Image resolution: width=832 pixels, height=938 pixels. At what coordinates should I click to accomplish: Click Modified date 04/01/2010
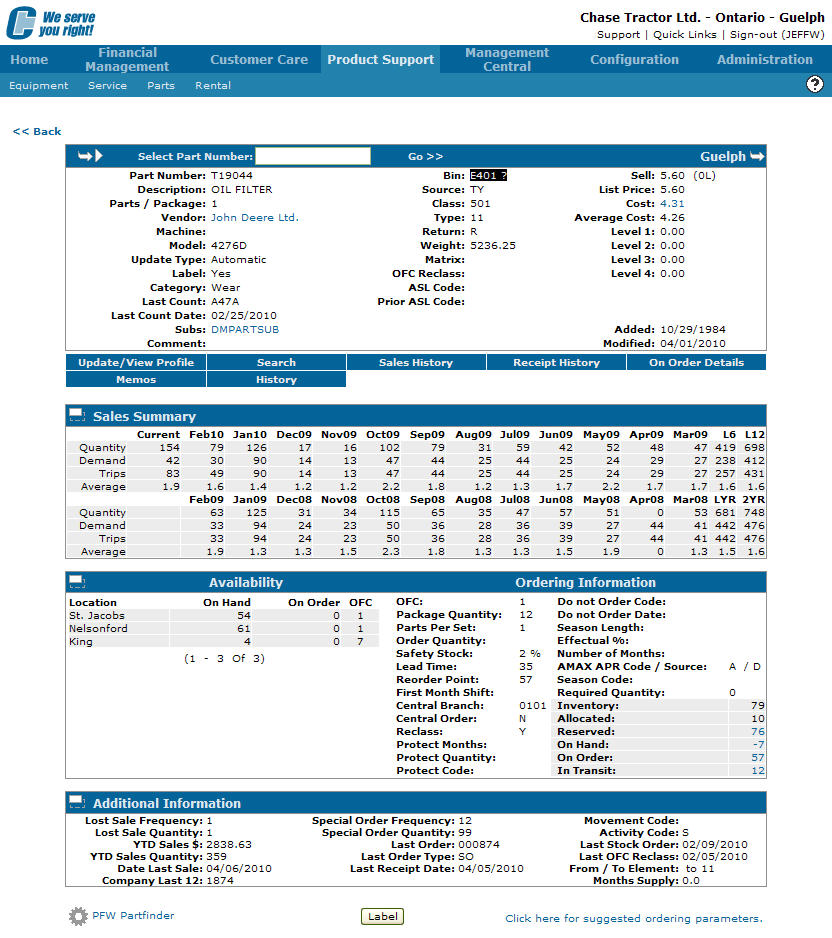click(693, 343)
